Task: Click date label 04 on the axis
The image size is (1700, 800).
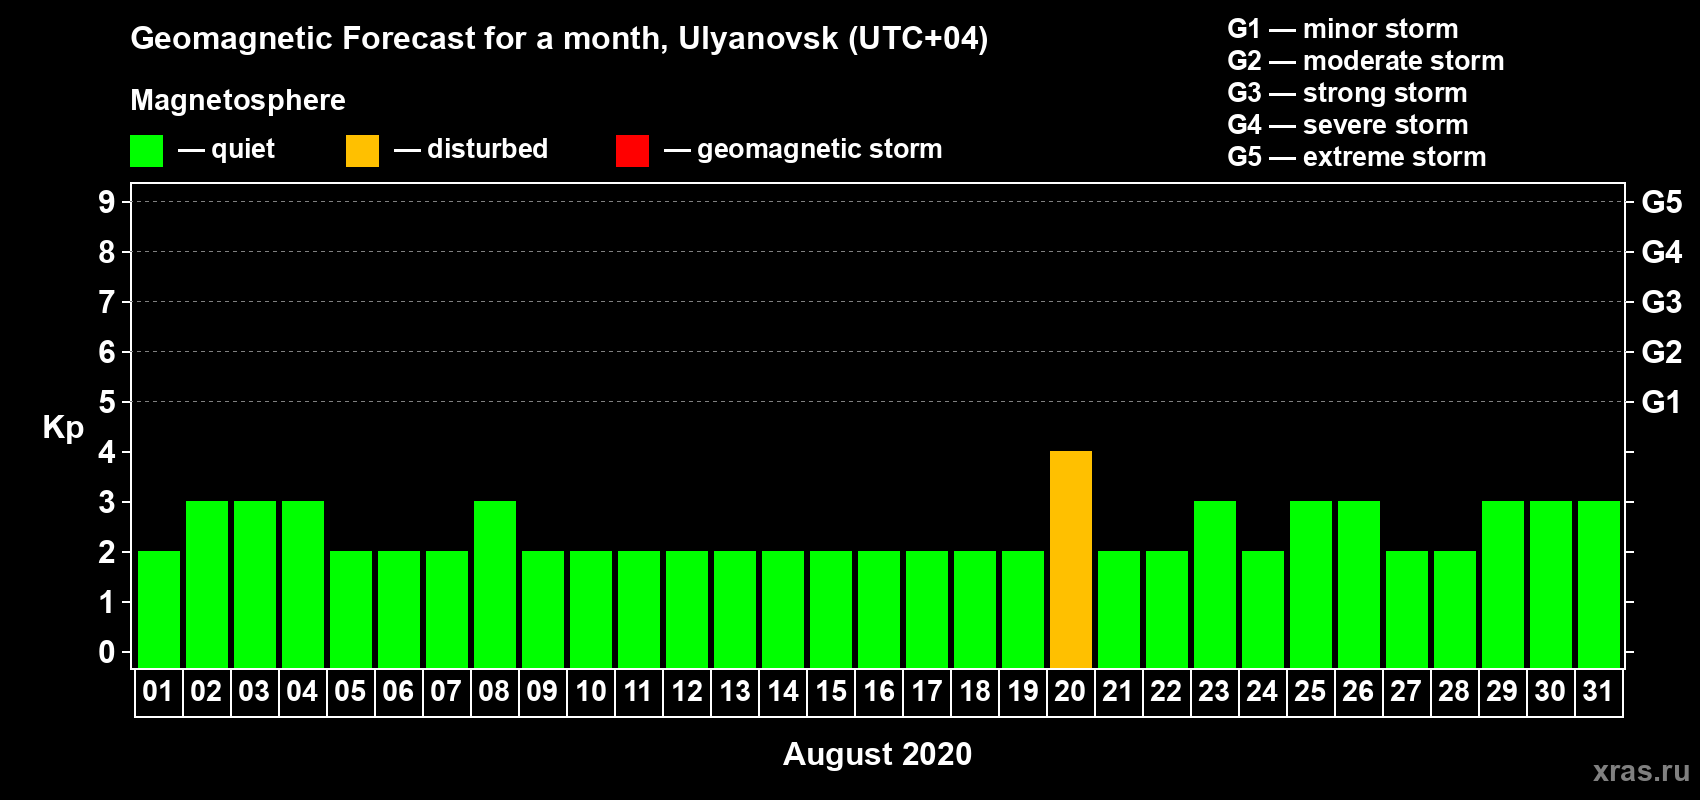Action: 302,691
